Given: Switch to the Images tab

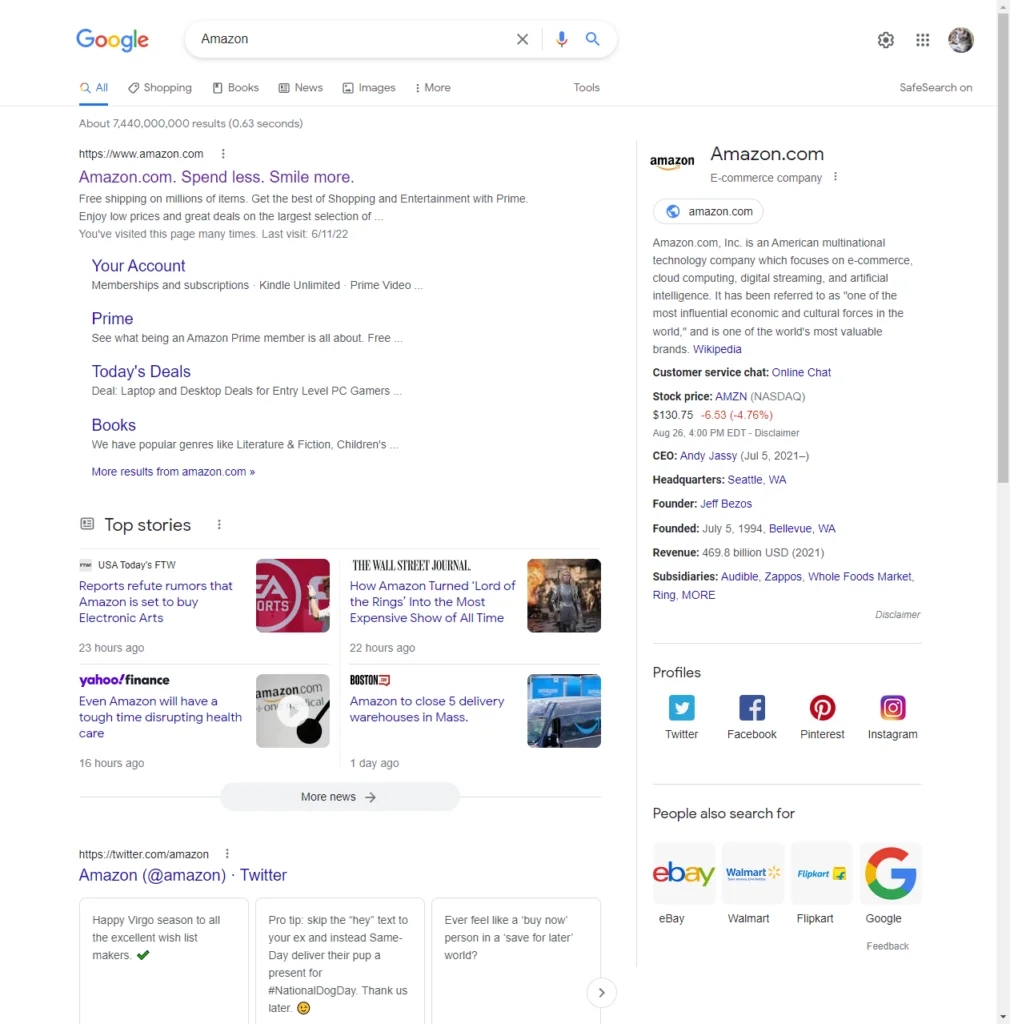Looking at the screenshot, I should 369,88.
